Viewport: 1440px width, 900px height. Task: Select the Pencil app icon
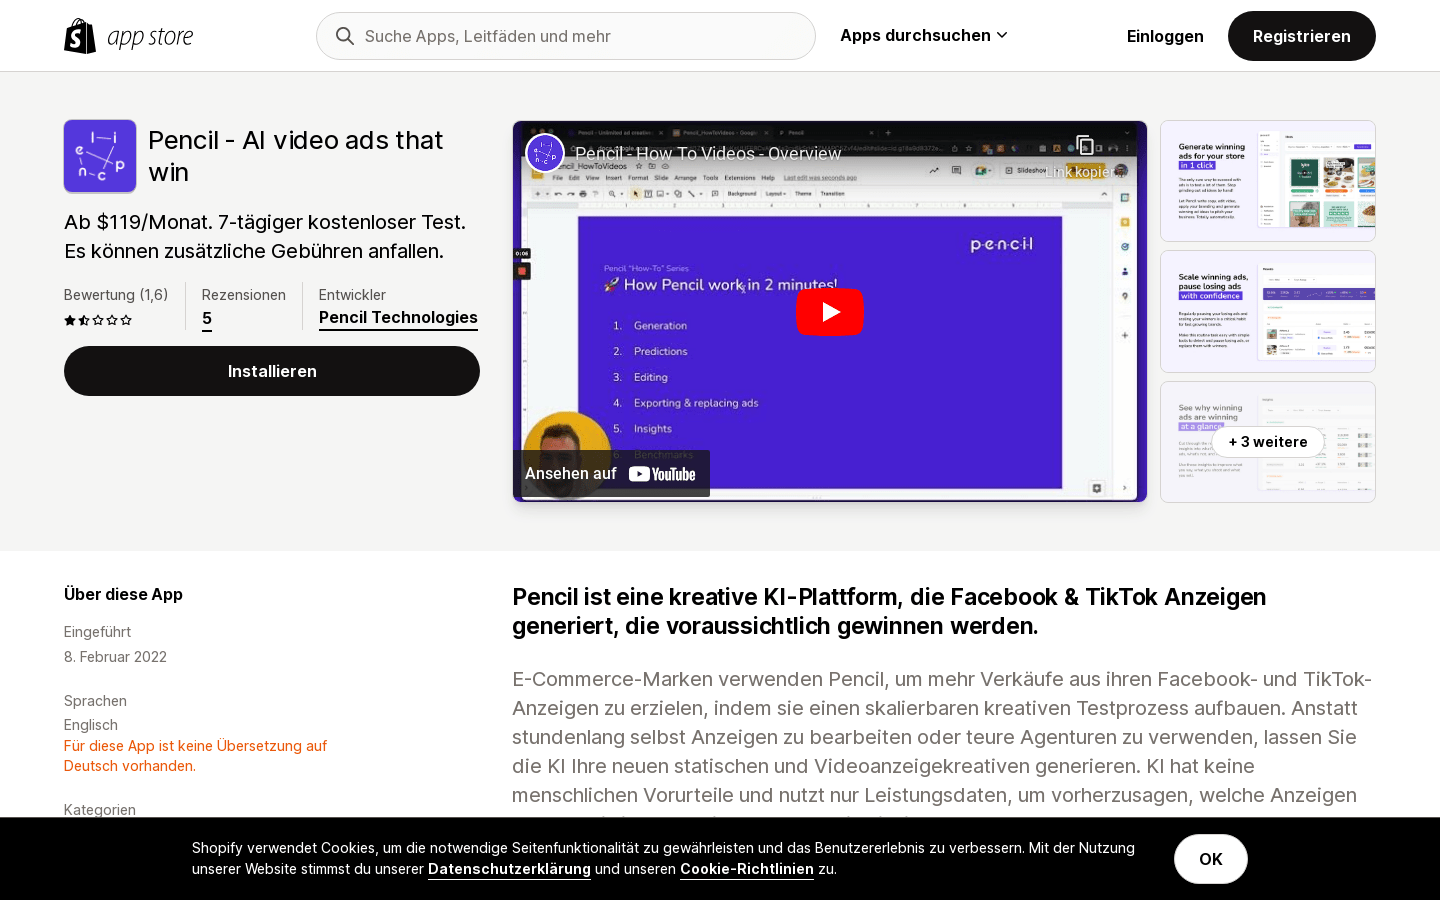tap(99, 156)
